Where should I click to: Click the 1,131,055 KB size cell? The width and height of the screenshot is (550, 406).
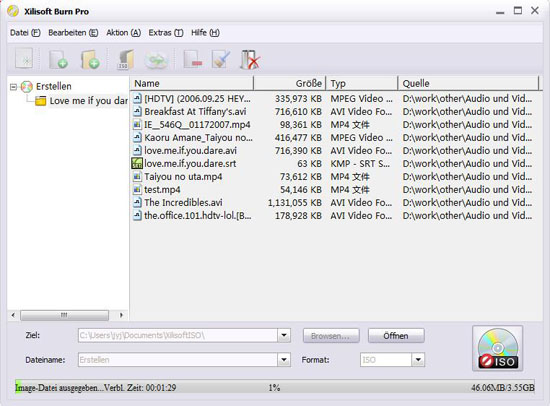(295, 202)
